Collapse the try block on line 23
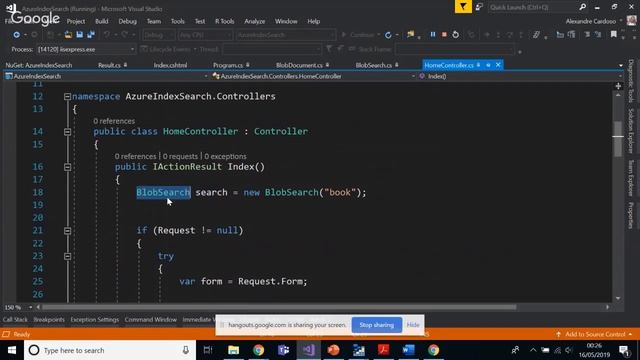Screen dimensions: 640x360 pyautogui.click(x=67, y=256)
